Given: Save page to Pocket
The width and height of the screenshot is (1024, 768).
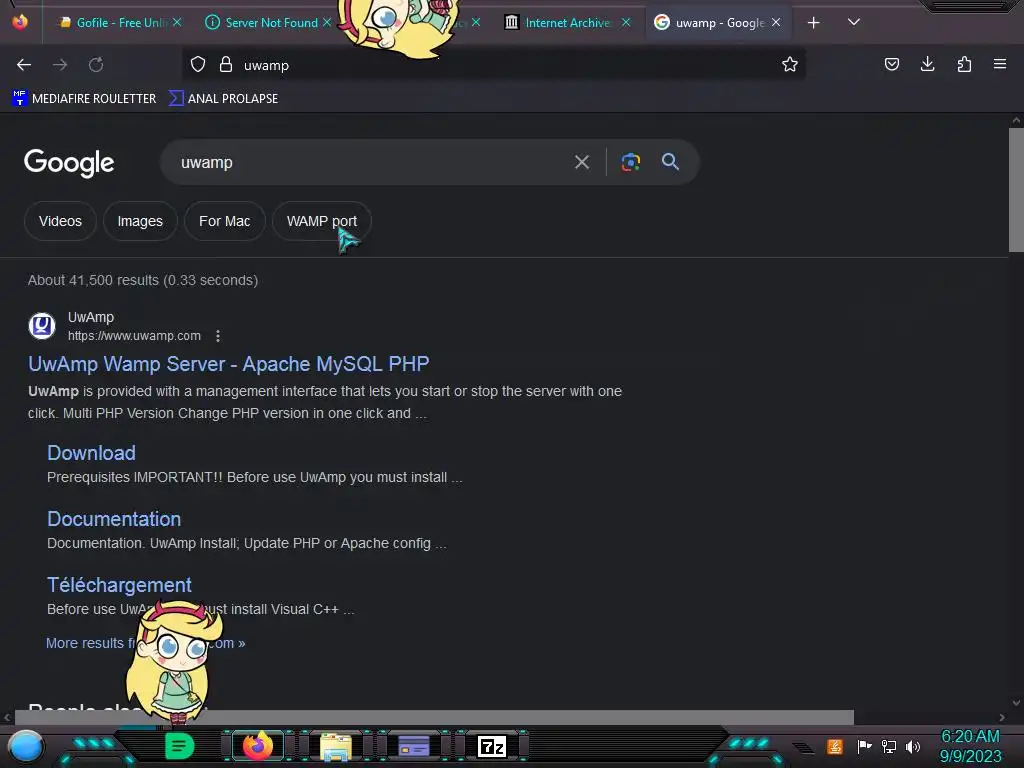Looking at the screenshot, I should click(891, 64).
